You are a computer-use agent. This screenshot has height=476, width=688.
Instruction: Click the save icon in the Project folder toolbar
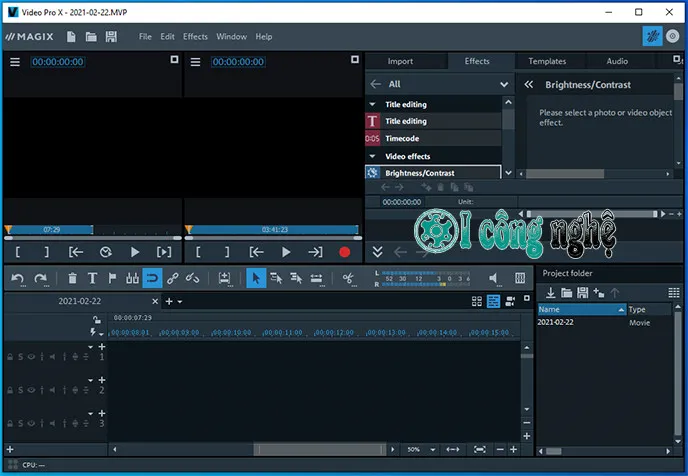(583, 293)
